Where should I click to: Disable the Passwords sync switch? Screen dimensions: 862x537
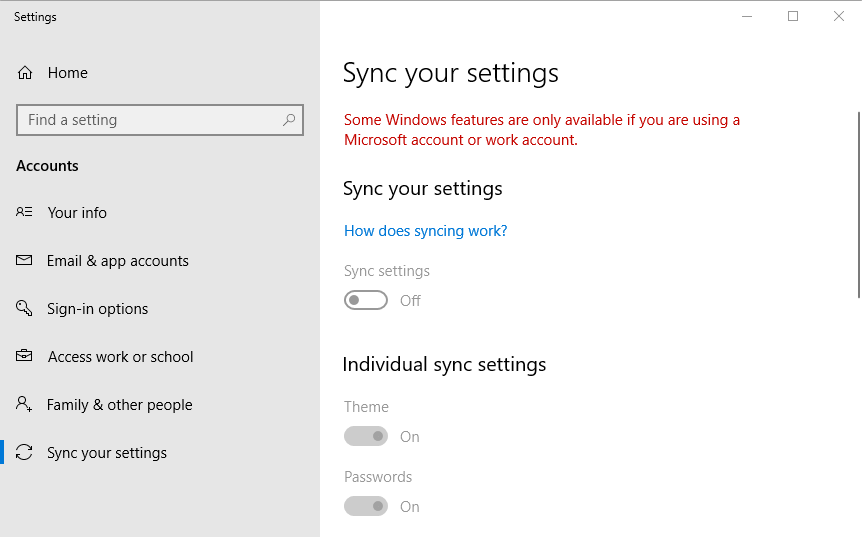[366, 506]
